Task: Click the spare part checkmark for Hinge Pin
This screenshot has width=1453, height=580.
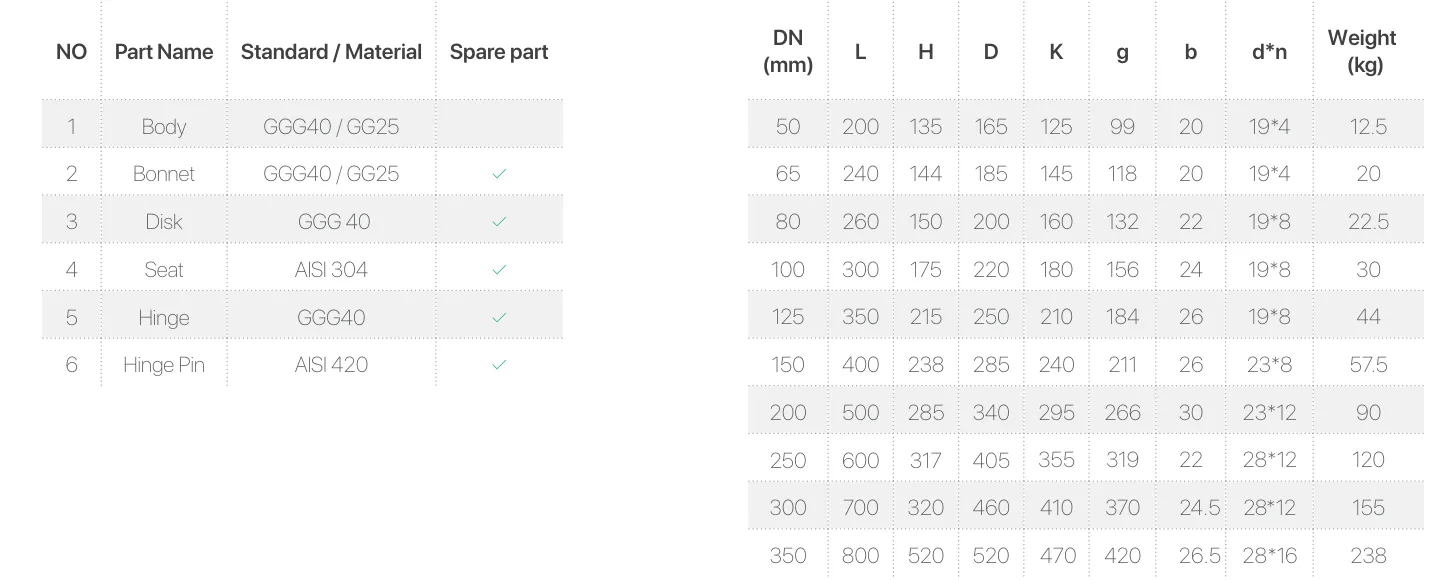Action: [x=499, y=365]
